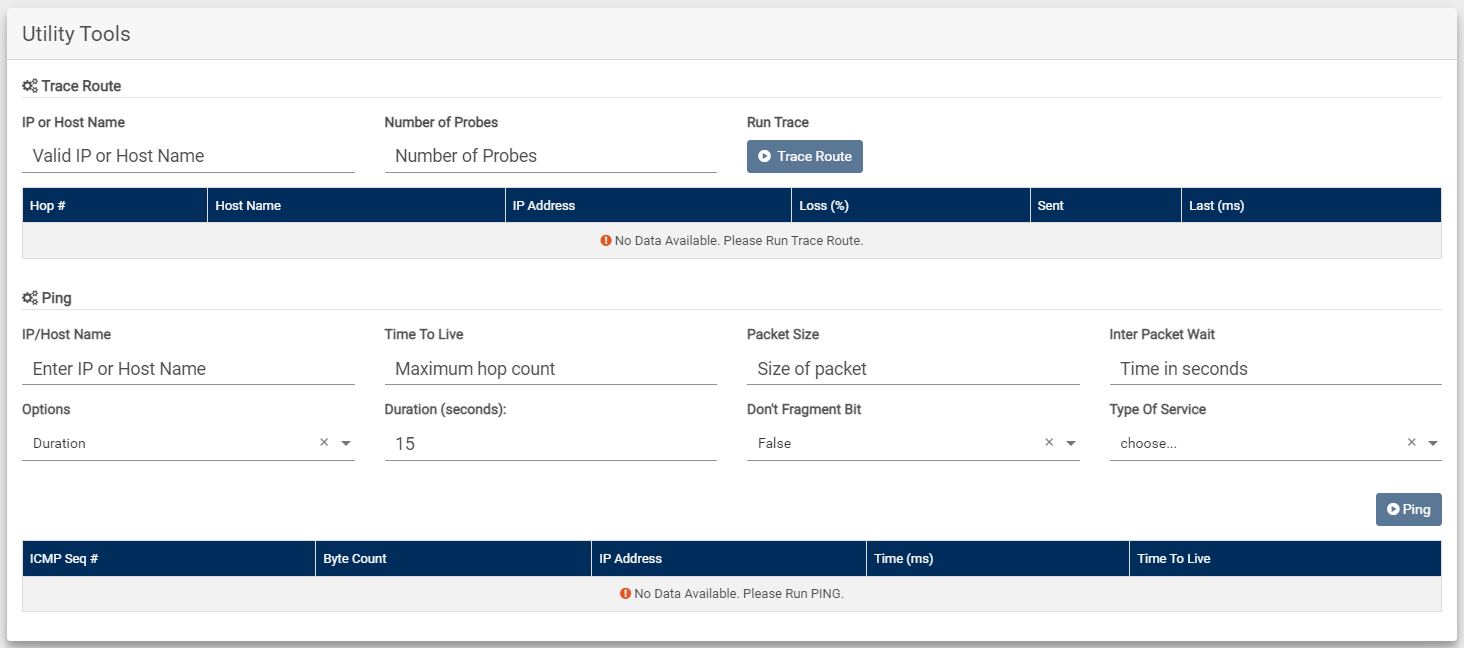Click the Size of packet input

click(913, 368)
